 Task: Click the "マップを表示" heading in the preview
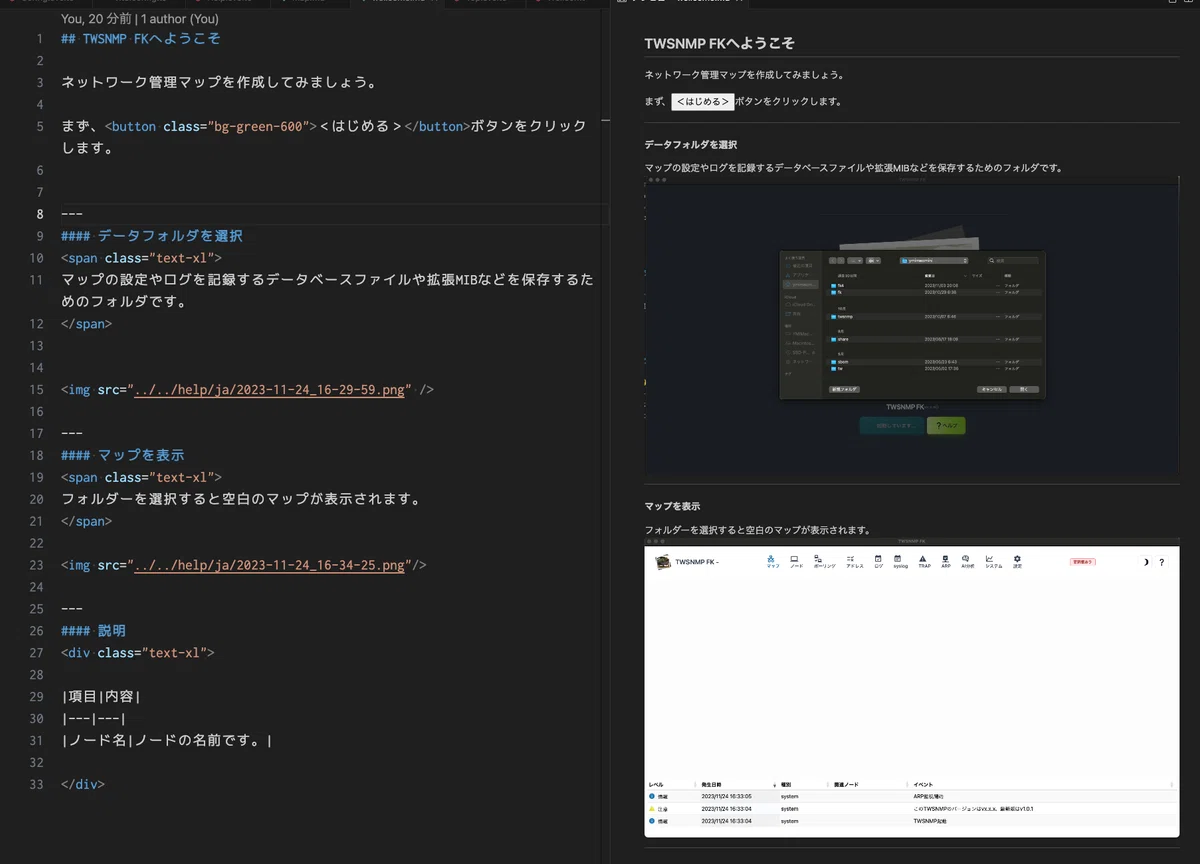pyautogui.click(x=672, y=507)
